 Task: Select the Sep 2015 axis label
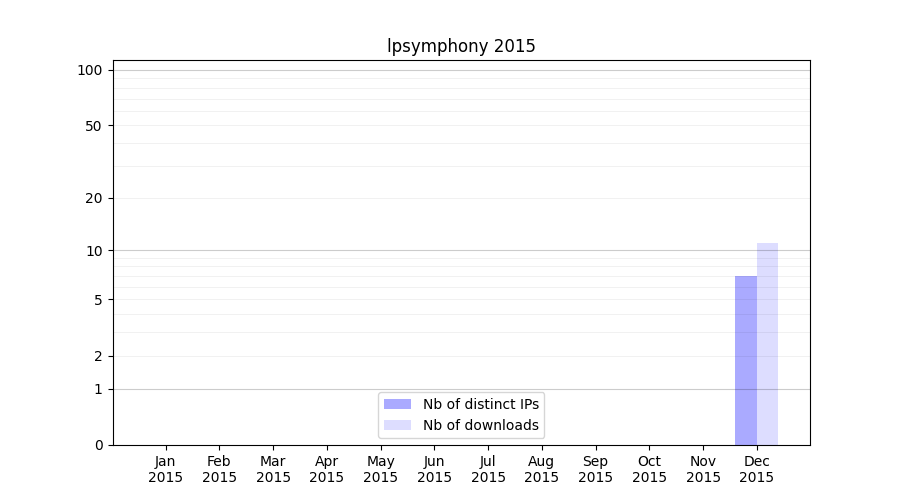pos(595,469)
